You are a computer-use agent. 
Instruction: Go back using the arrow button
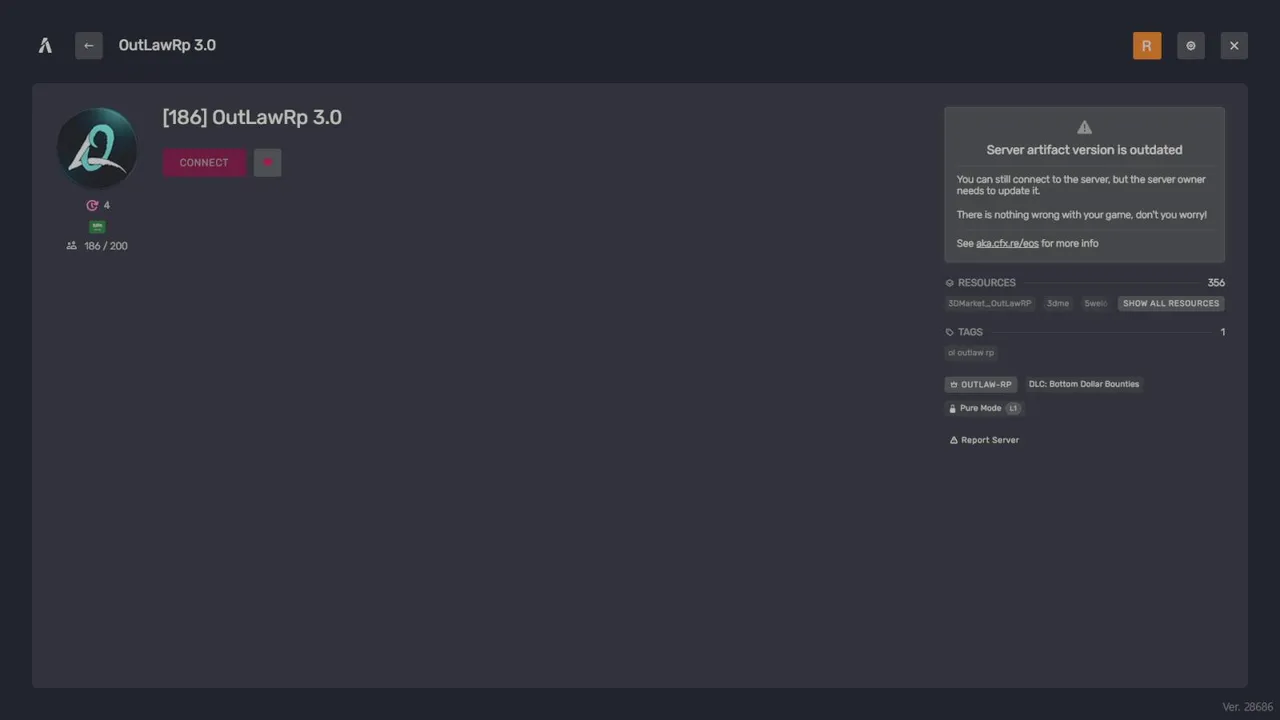89,45
